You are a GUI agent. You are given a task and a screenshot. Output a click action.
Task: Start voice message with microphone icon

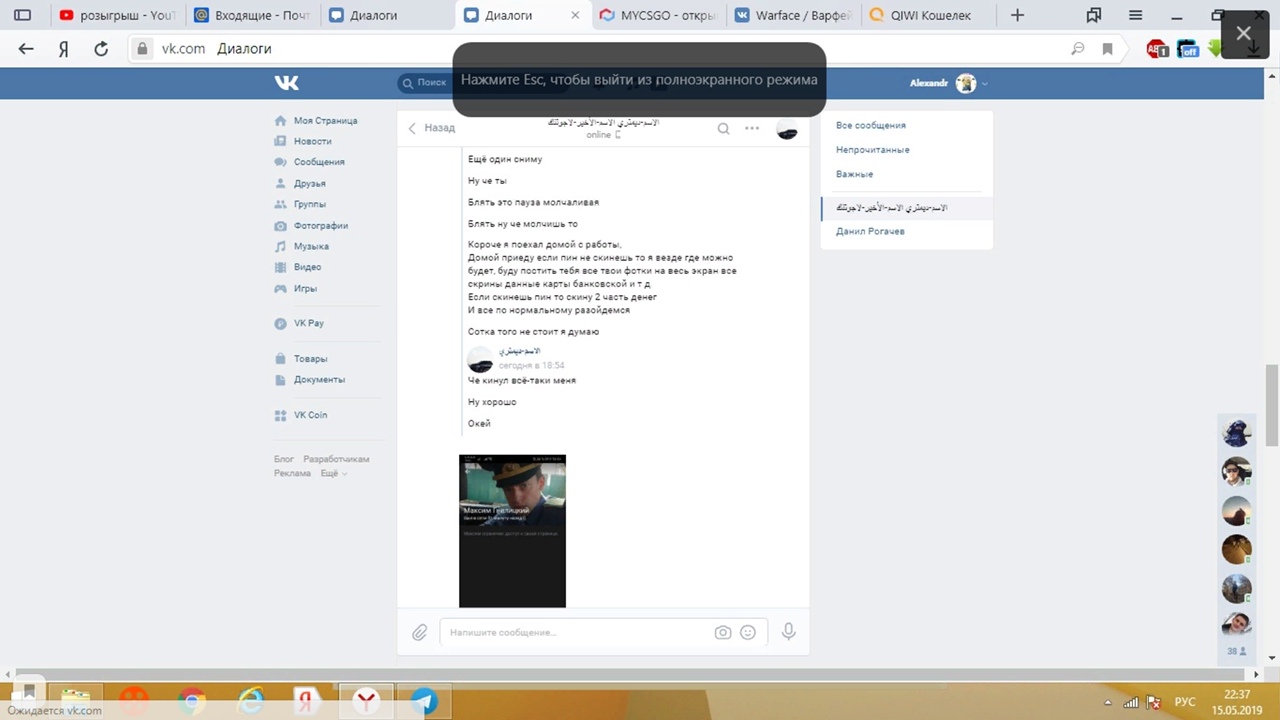[788, 632]
